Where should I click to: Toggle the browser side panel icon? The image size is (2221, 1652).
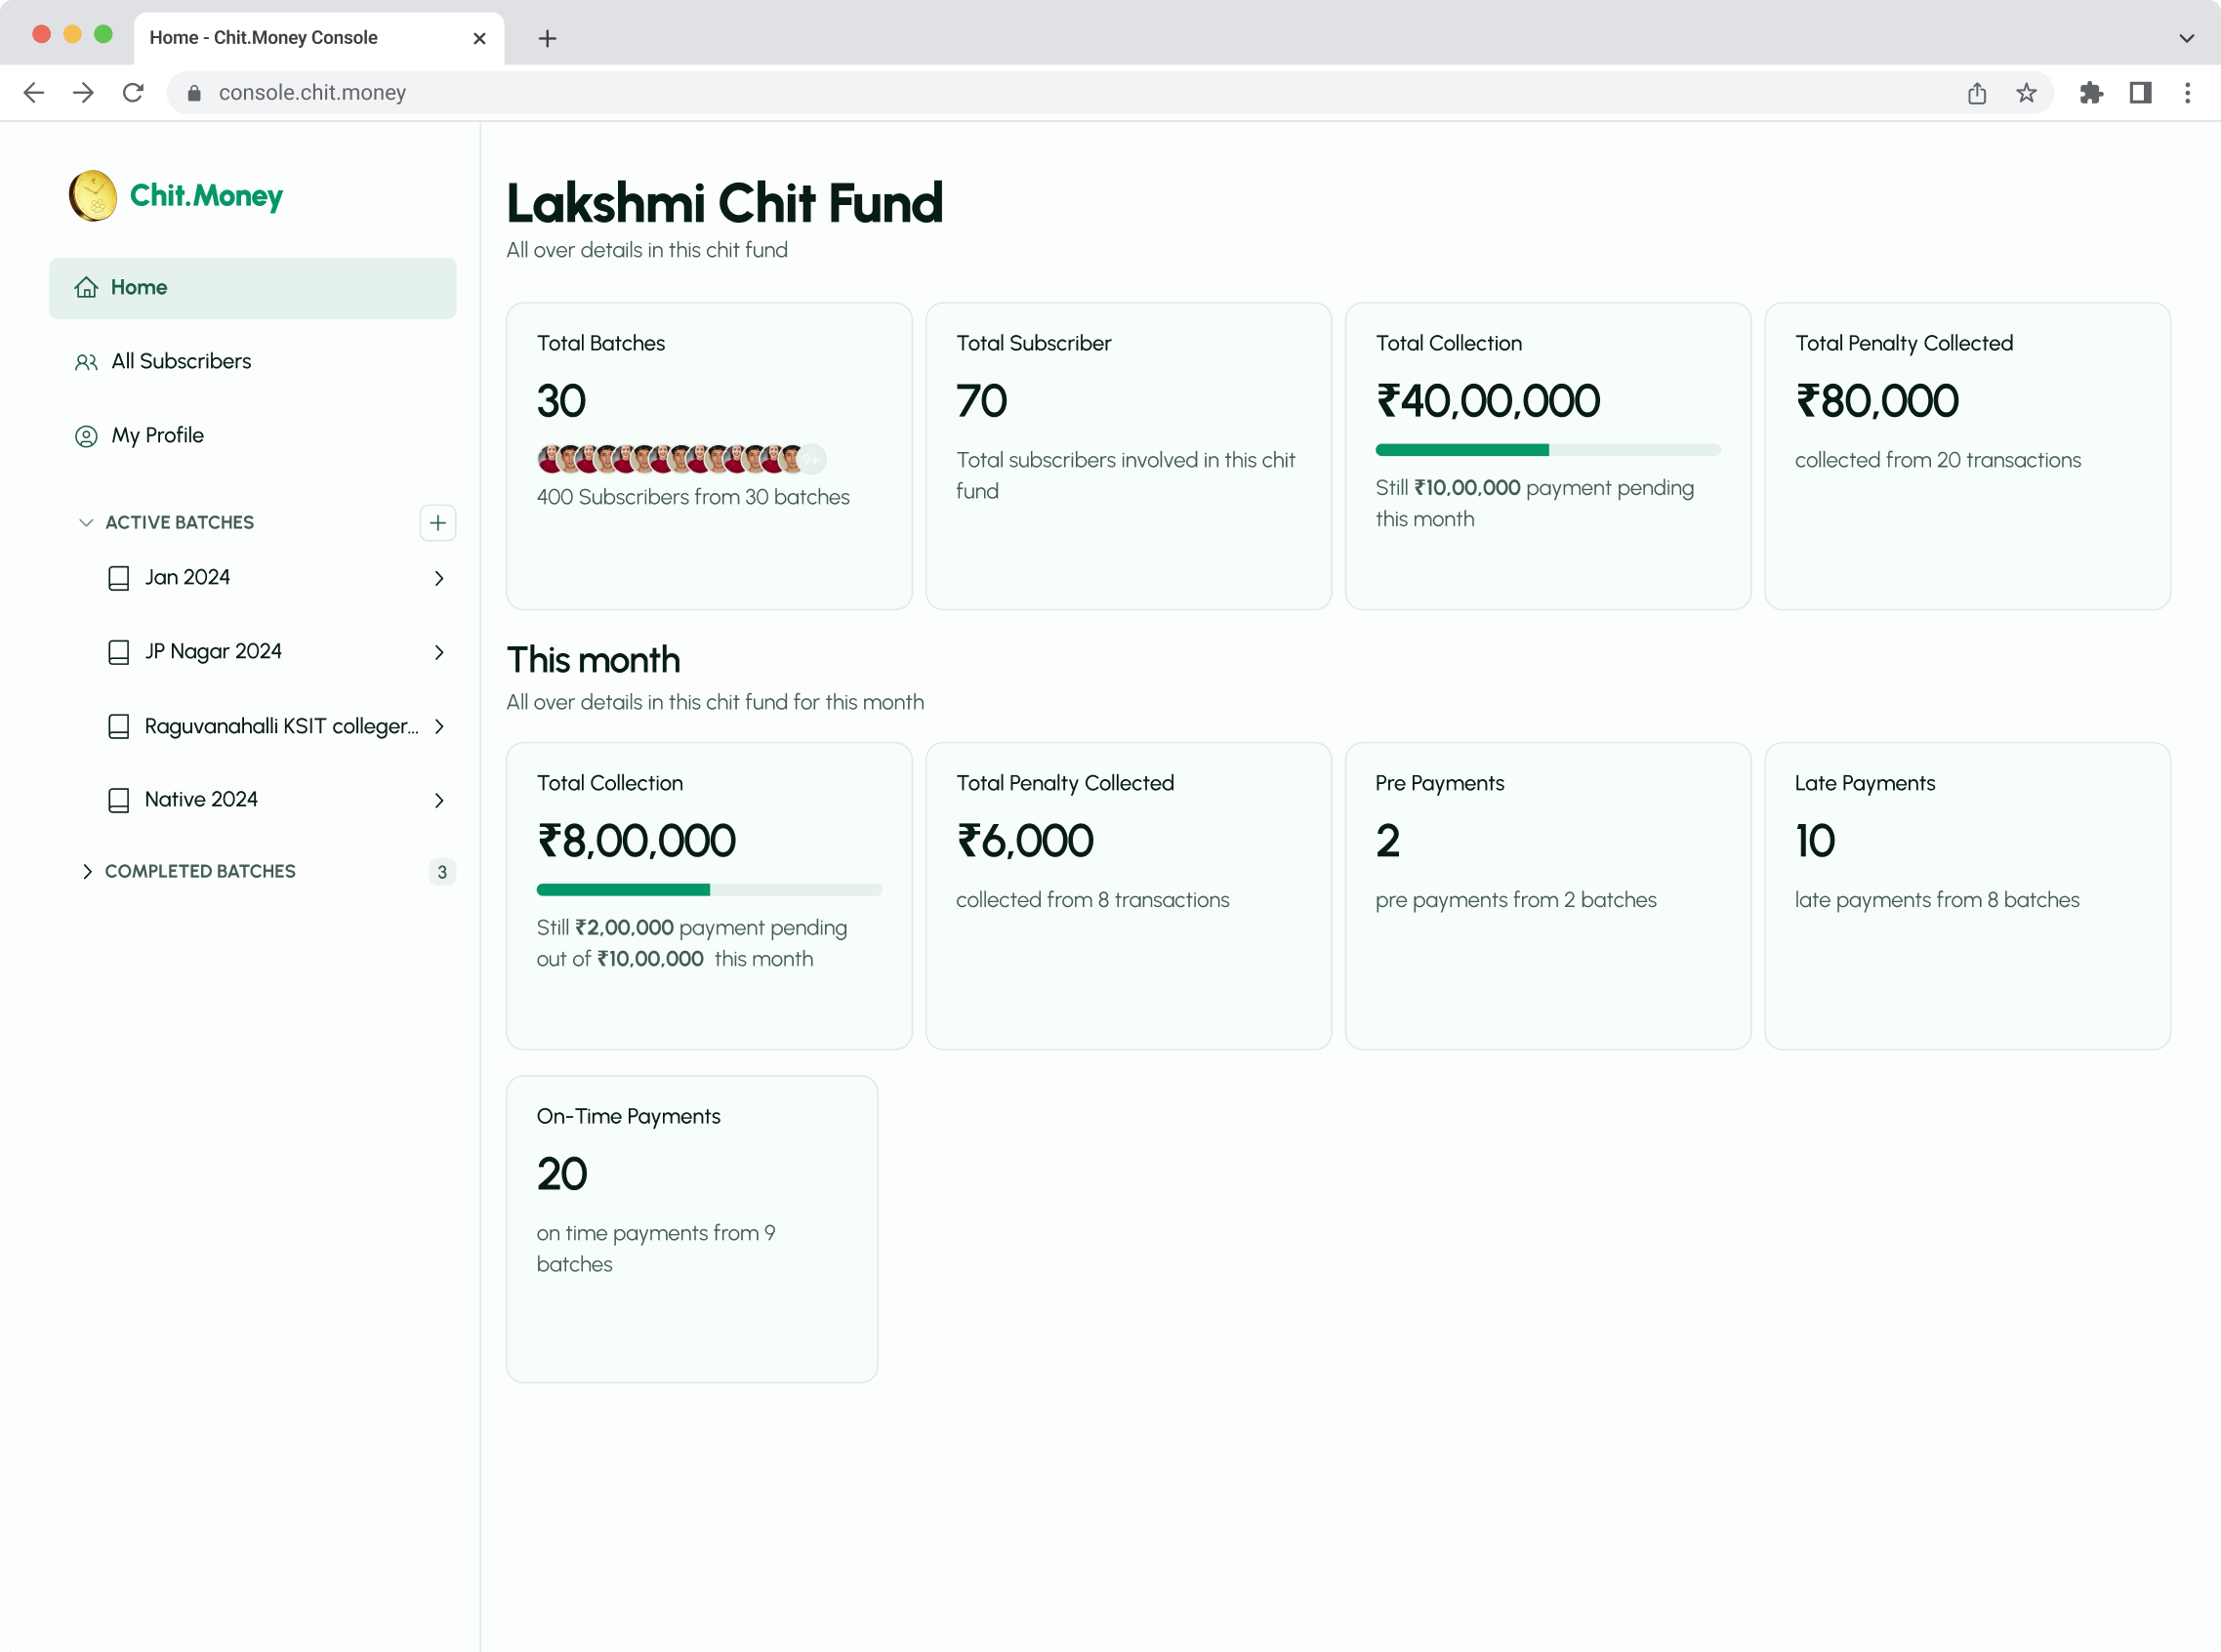(2140, 93)
